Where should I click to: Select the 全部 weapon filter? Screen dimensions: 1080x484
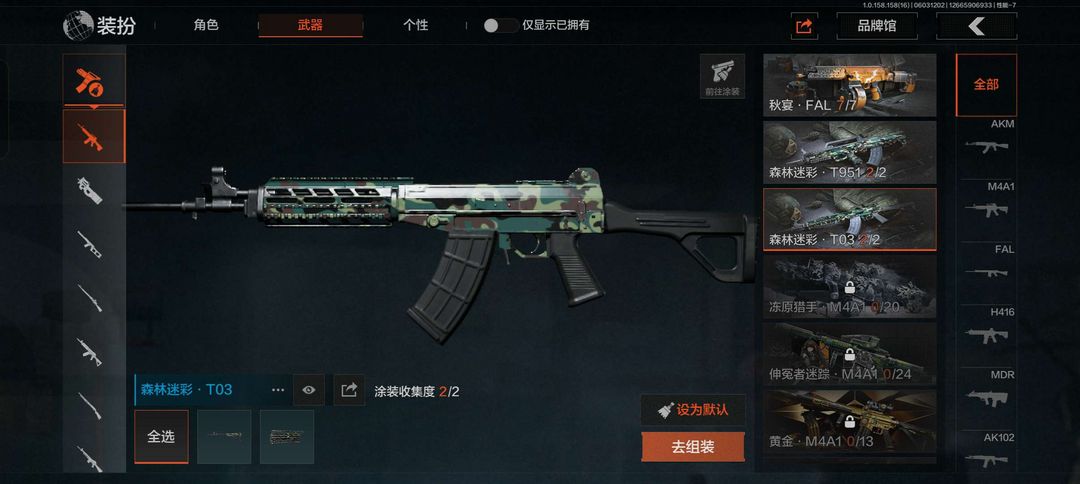986,85
